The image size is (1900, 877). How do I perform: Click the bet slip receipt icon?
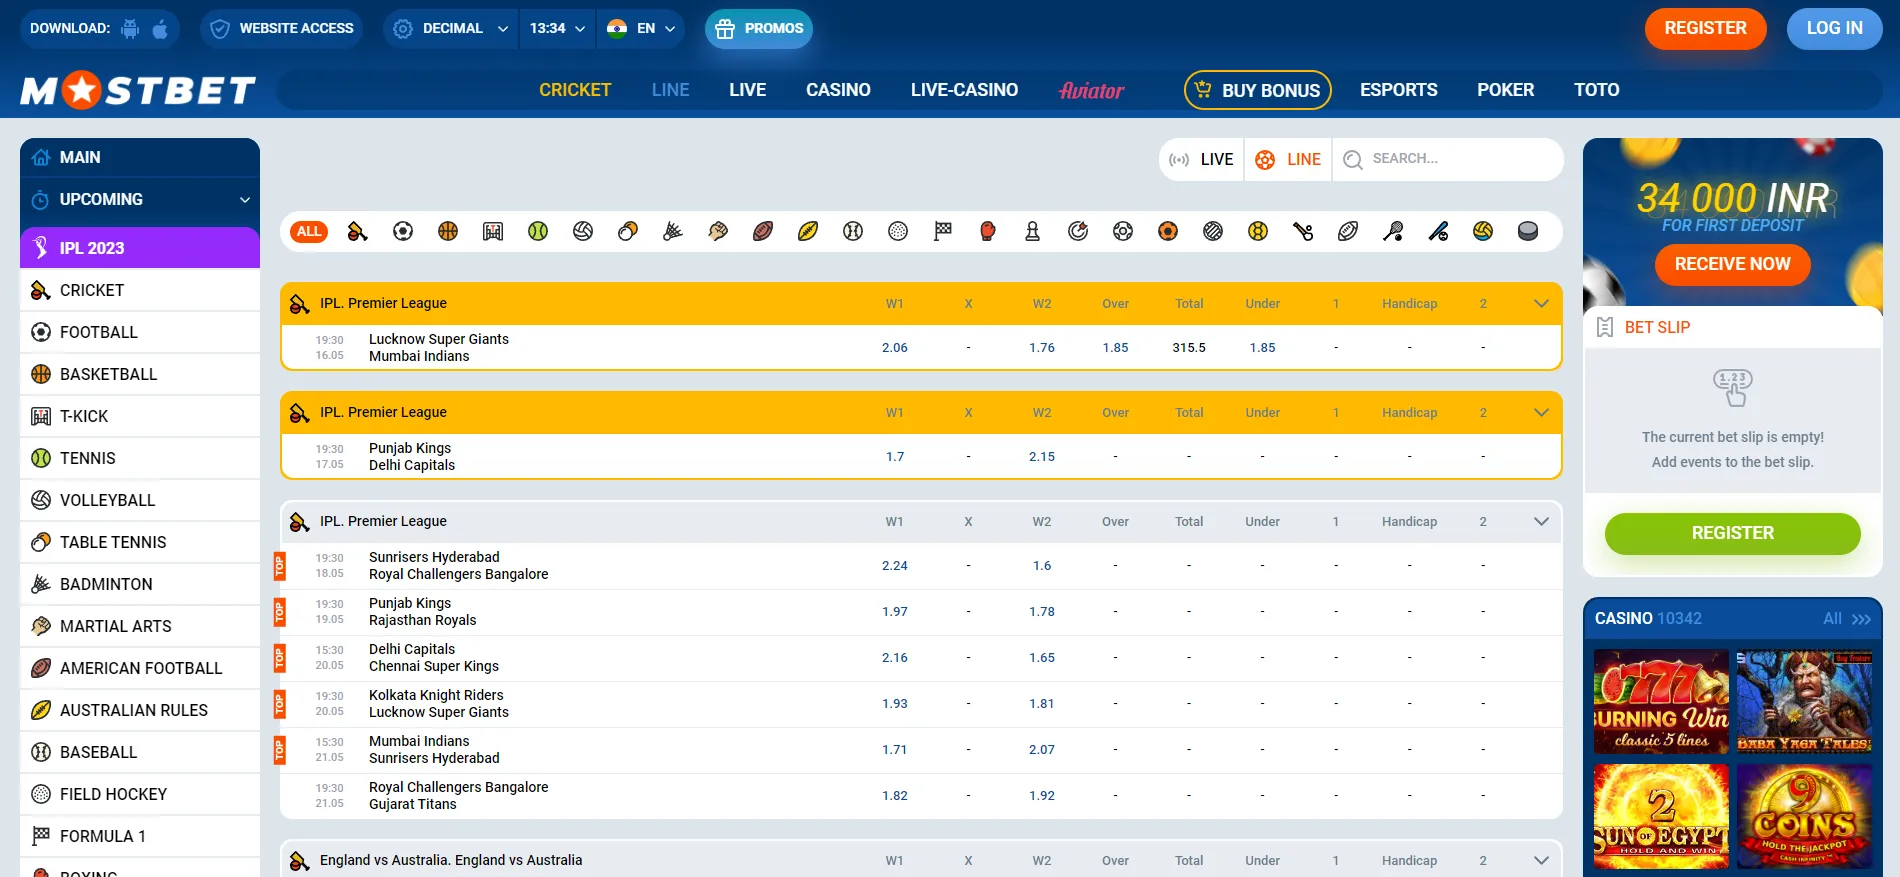1605,327
